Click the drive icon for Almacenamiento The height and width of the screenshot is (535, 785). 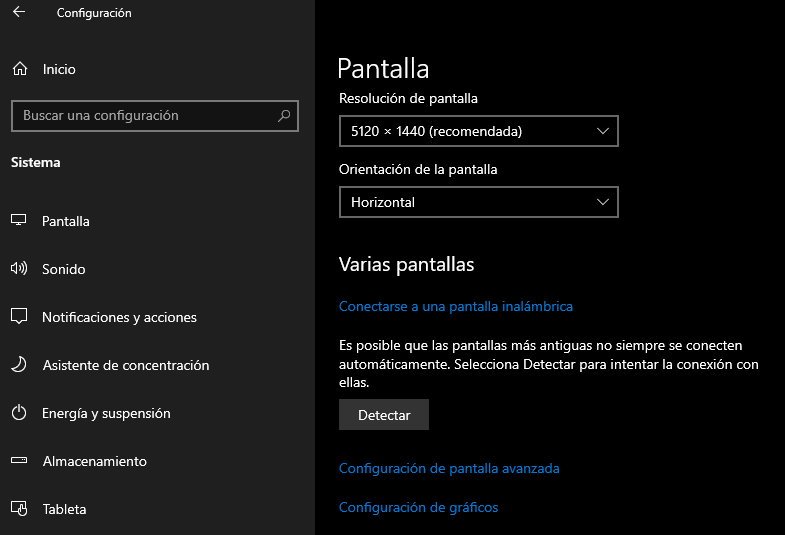pos(19,461)
